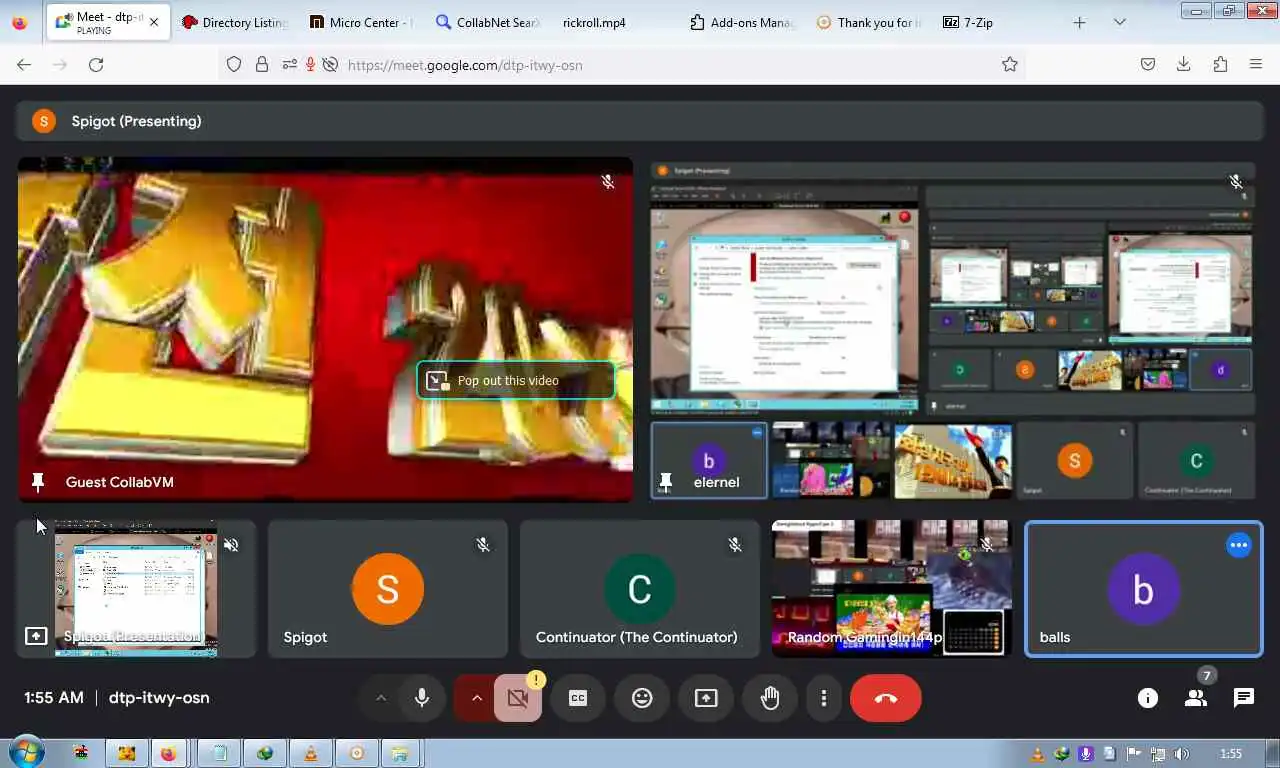1280x768 pixels.
Task: Switch to the Directory Listing tab
Action: point(235,22)
